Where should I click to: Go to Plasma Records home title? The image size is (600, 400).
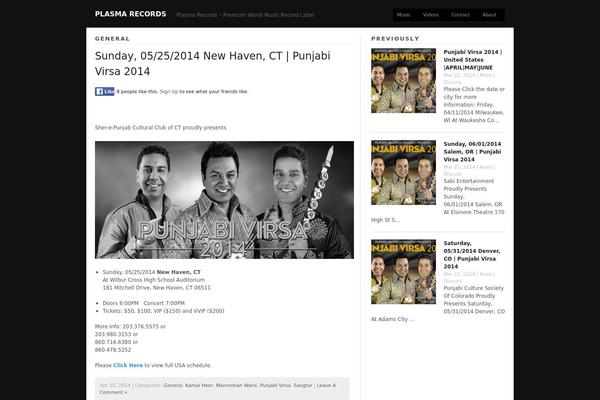130,14
